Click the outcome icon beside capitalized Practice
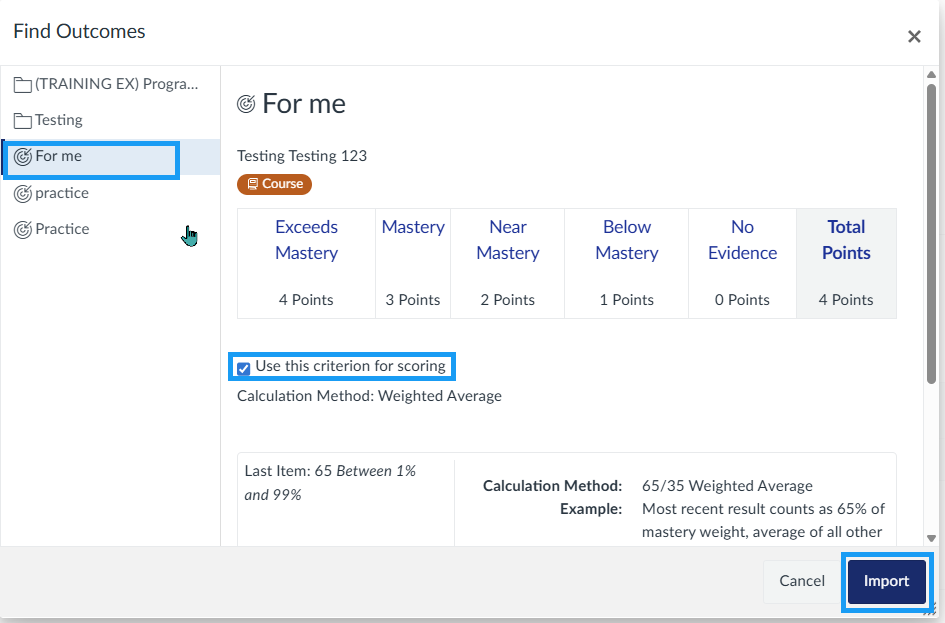 coord(22,230)
